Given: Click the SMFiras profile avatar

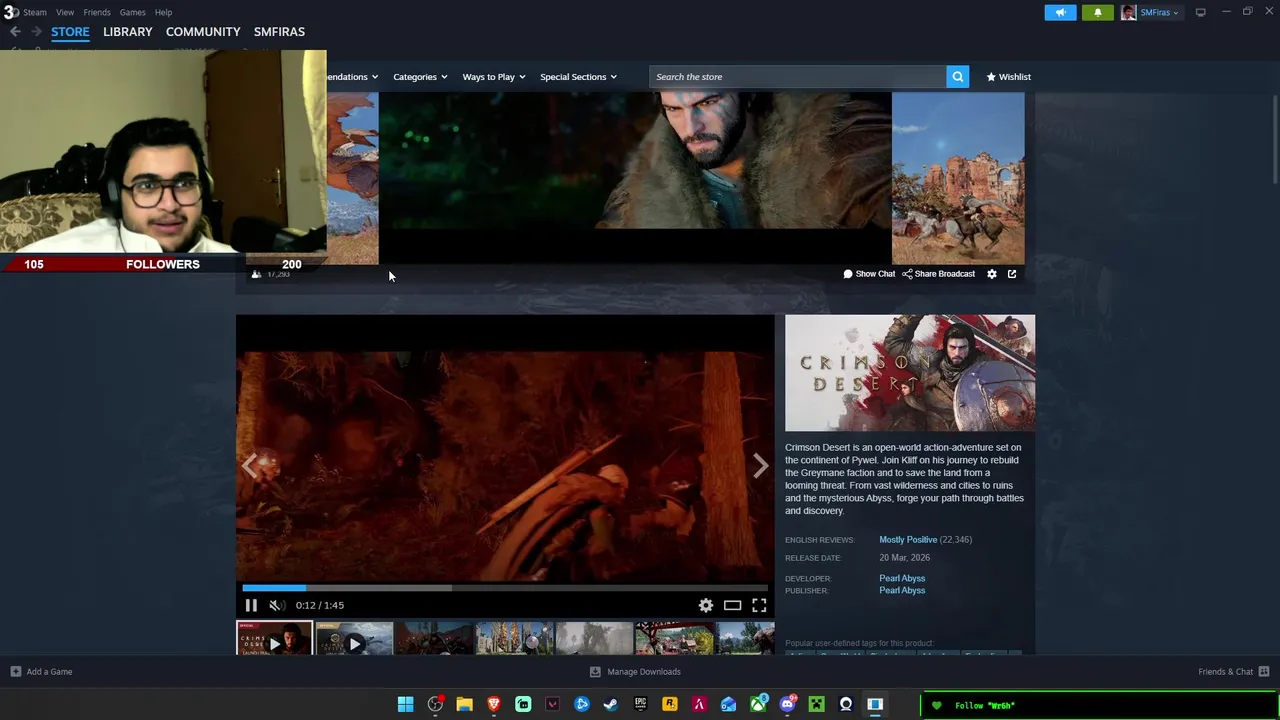Looking at the screenshot, I should (1128, 12).
